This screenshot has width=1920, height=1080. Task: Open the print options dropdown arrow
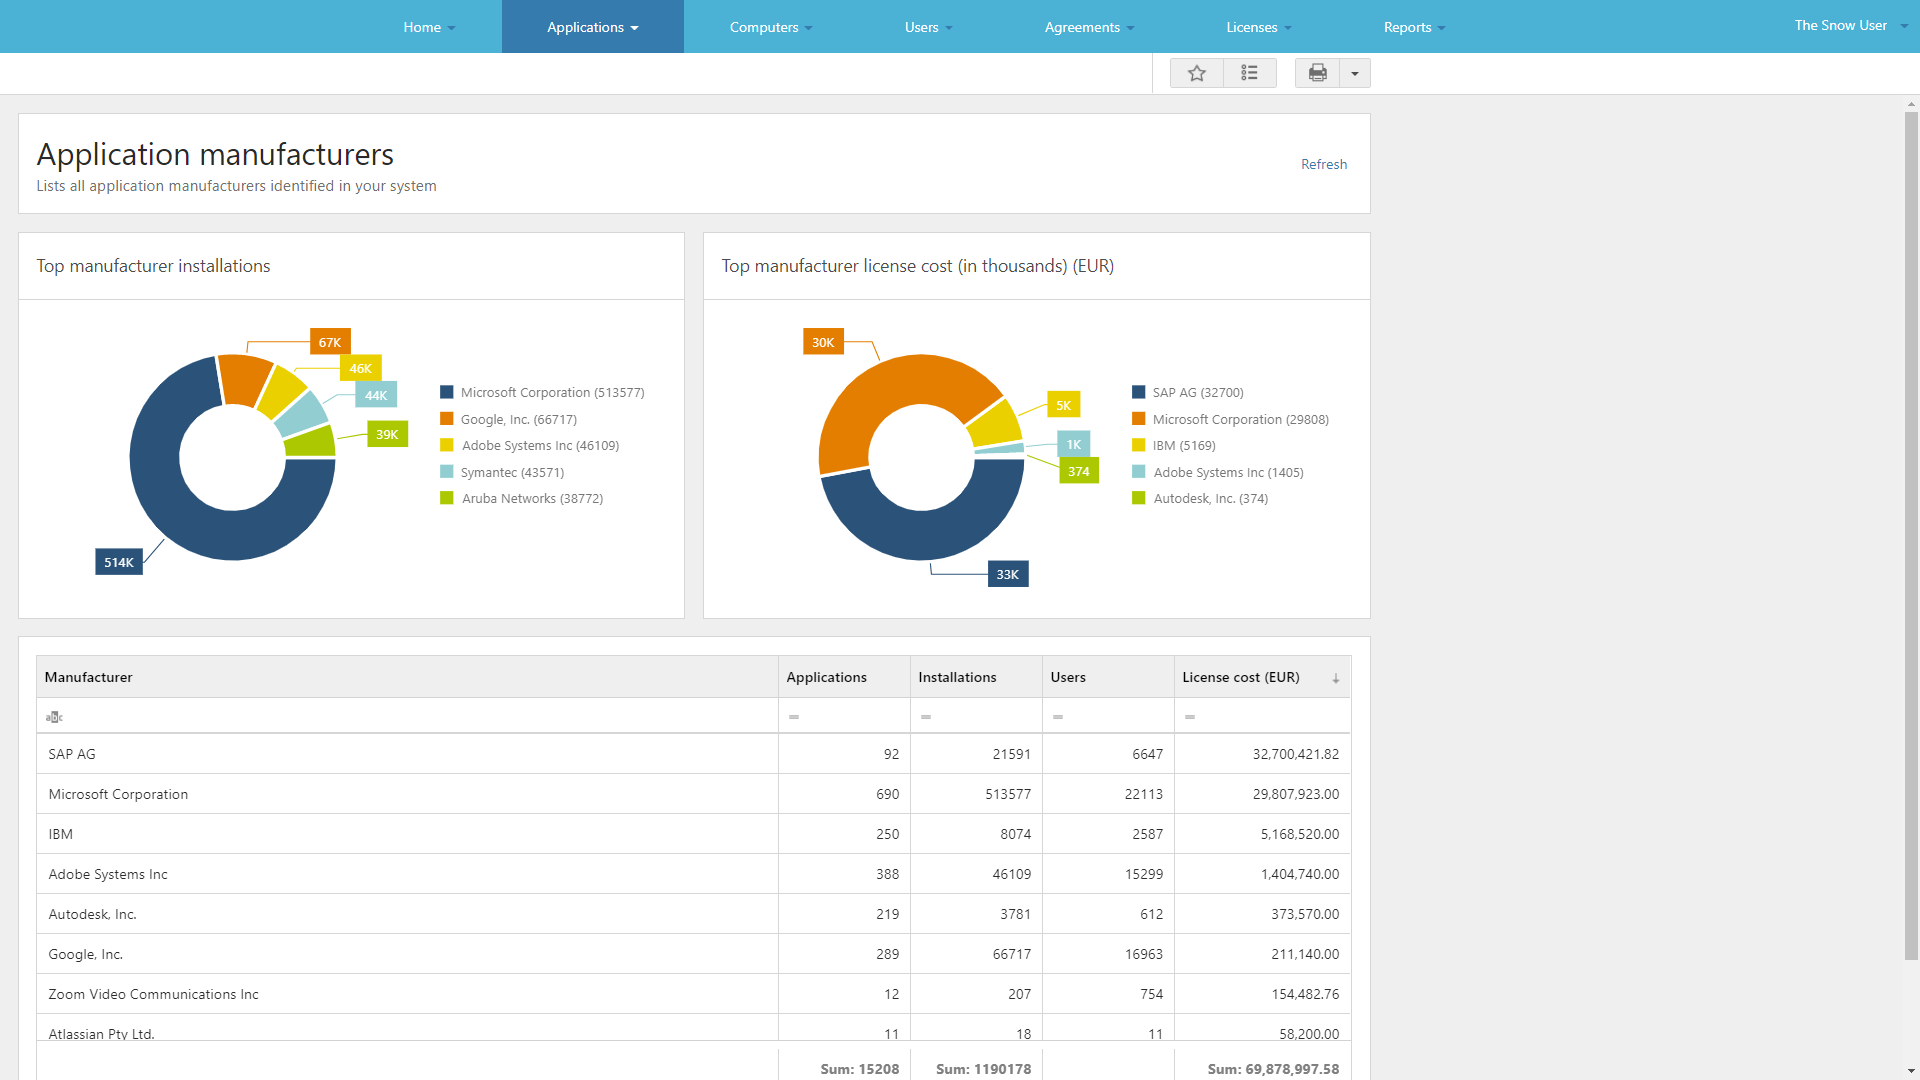pyautogui.click(x=1355, y=73)
